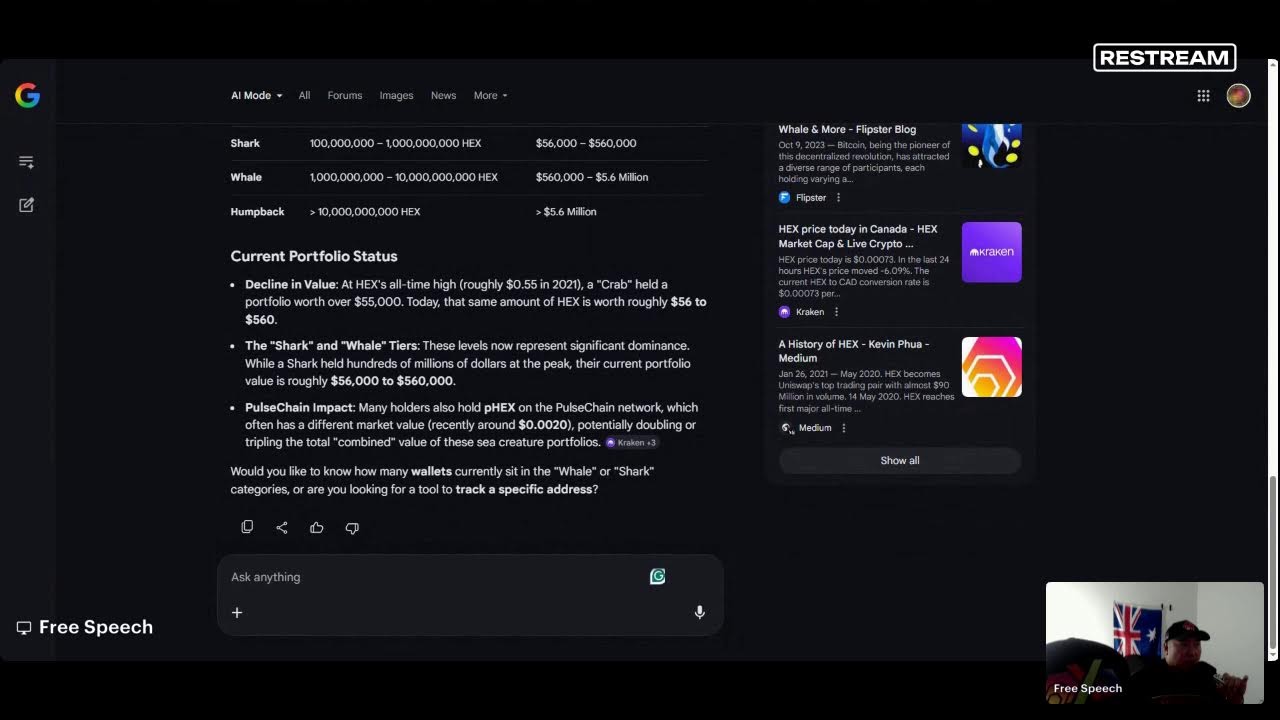This screenshot has width=1280, height=720.
Task: Open the Google apps grid
Action: (1203, 95)
